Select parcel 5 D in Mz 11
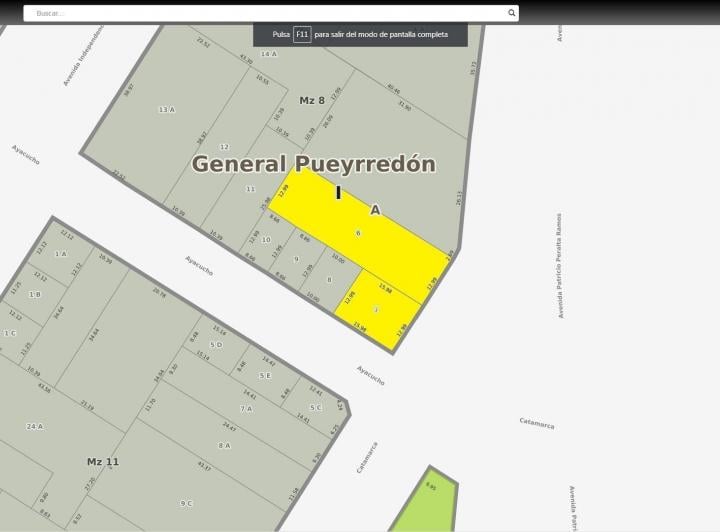 pyautogui.click(x=216, y=344)
